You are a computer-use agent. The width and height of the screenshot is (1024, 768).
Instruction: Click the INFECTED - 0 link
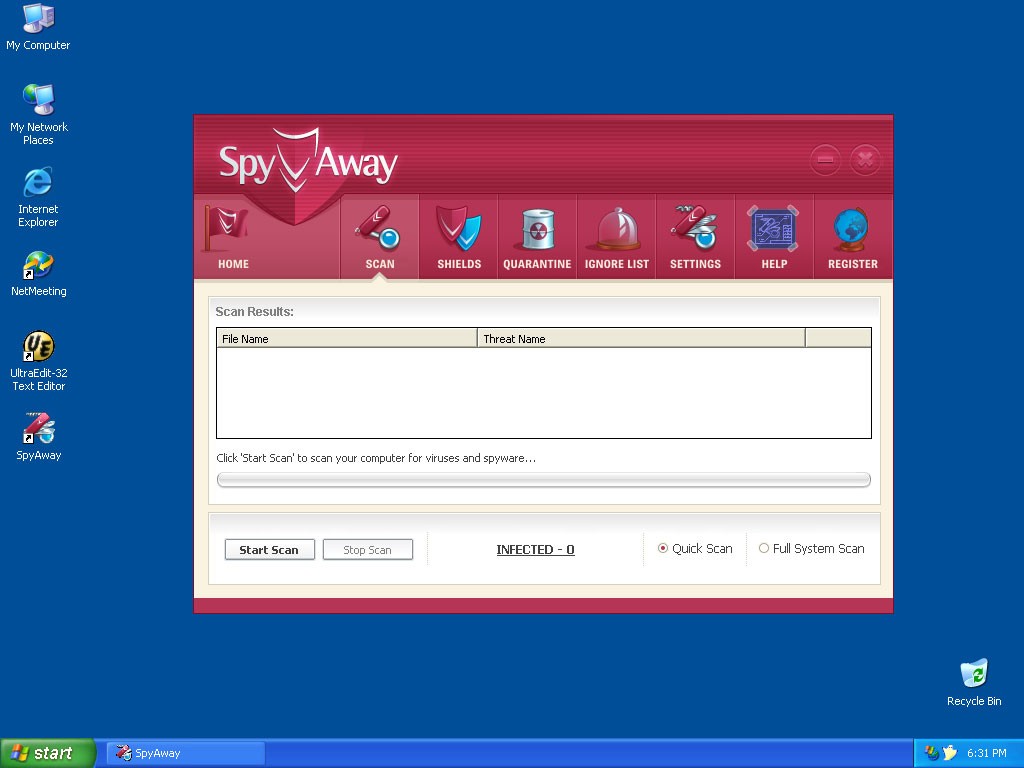pos(535,550)
